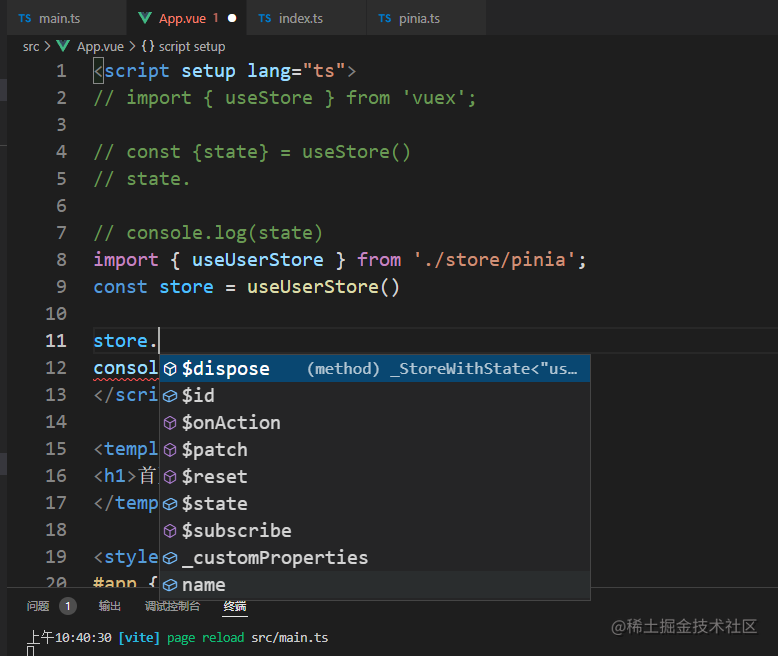Click the field icon beside _customProperties
Screen dimensions: 778x656
coord(170,558)
